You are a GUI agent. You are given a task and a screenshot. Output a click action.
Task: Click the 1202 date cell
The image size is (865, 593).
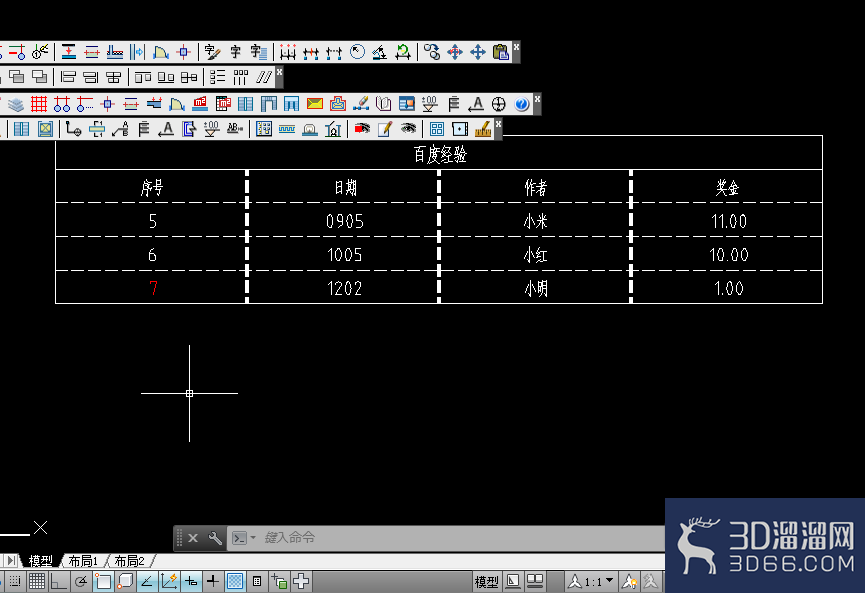[343, 287]
